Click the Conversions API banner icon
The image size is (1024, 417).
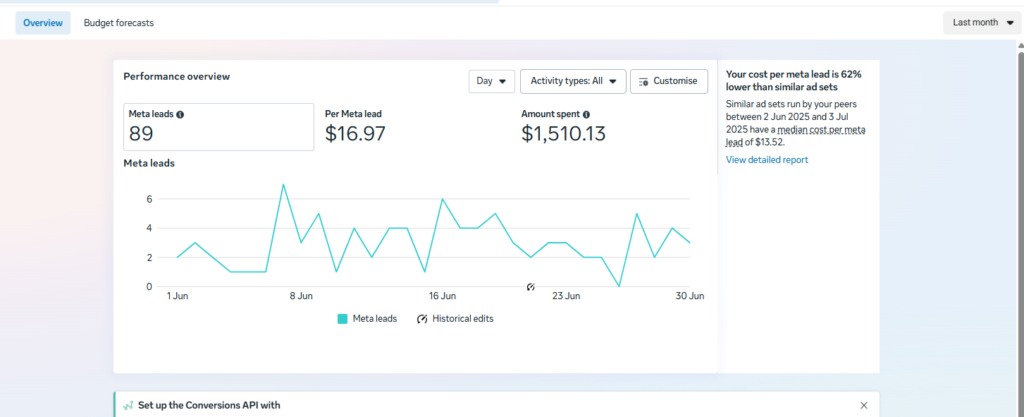coord(129,405)
